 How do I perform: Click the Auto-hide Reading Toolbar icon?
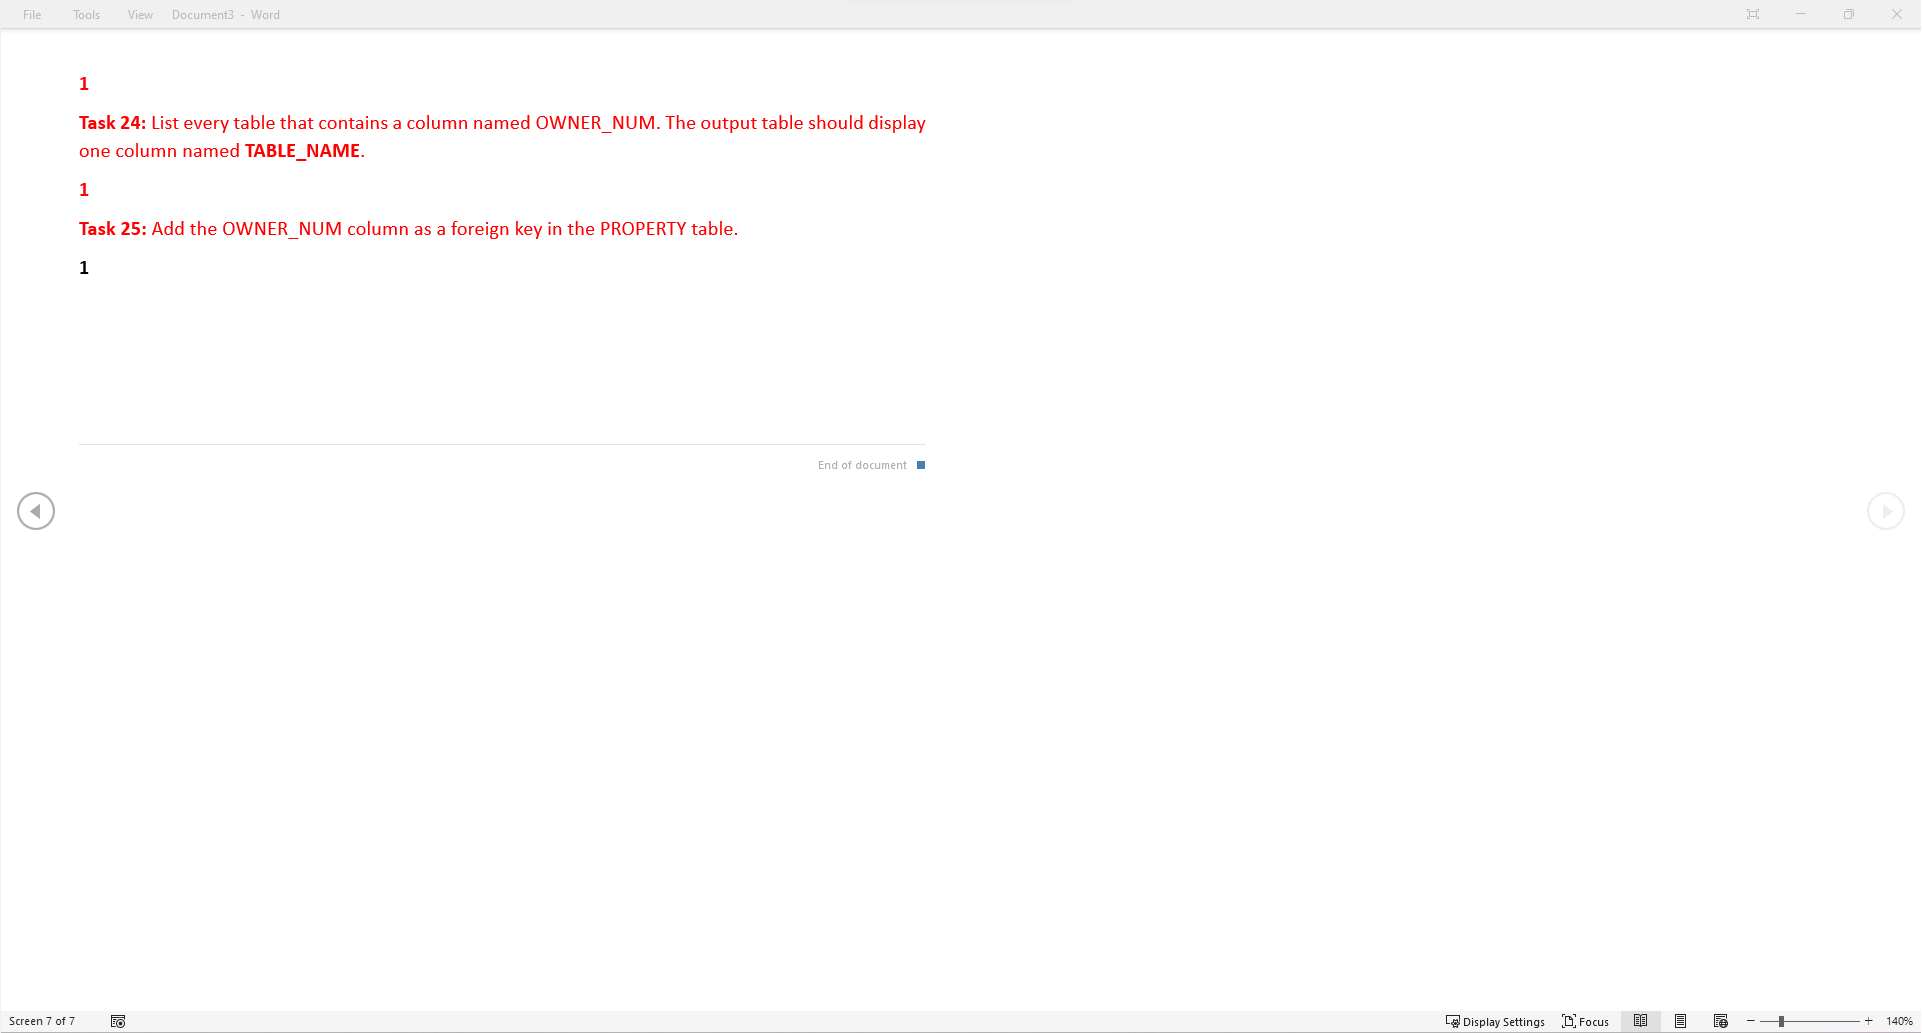pyautogui.click(x=1753, y=14)
